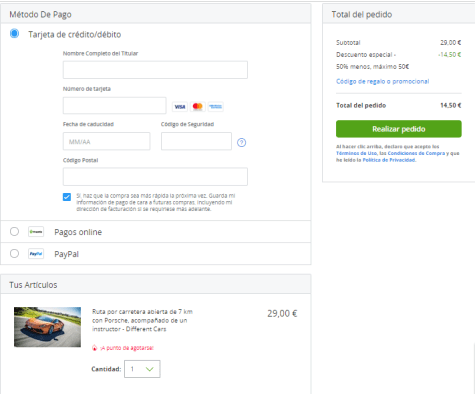Click the Pagos online payment logo
The image size is (475, 394).
point(36,232)
